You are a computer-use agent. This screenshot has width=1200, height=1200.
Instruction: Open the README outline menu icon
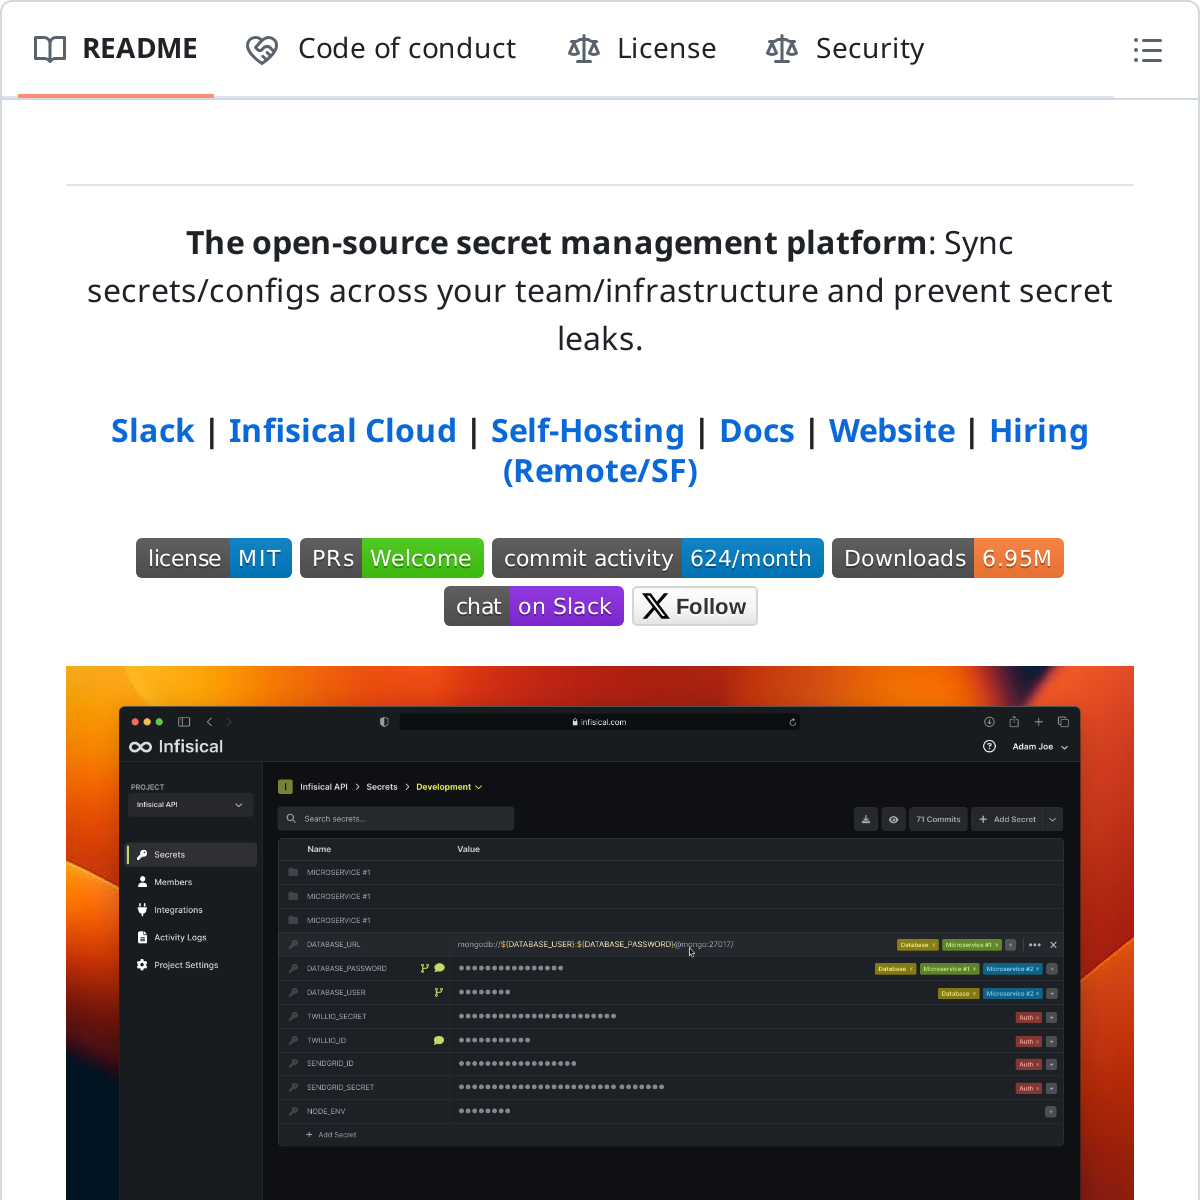[1147, 50]
